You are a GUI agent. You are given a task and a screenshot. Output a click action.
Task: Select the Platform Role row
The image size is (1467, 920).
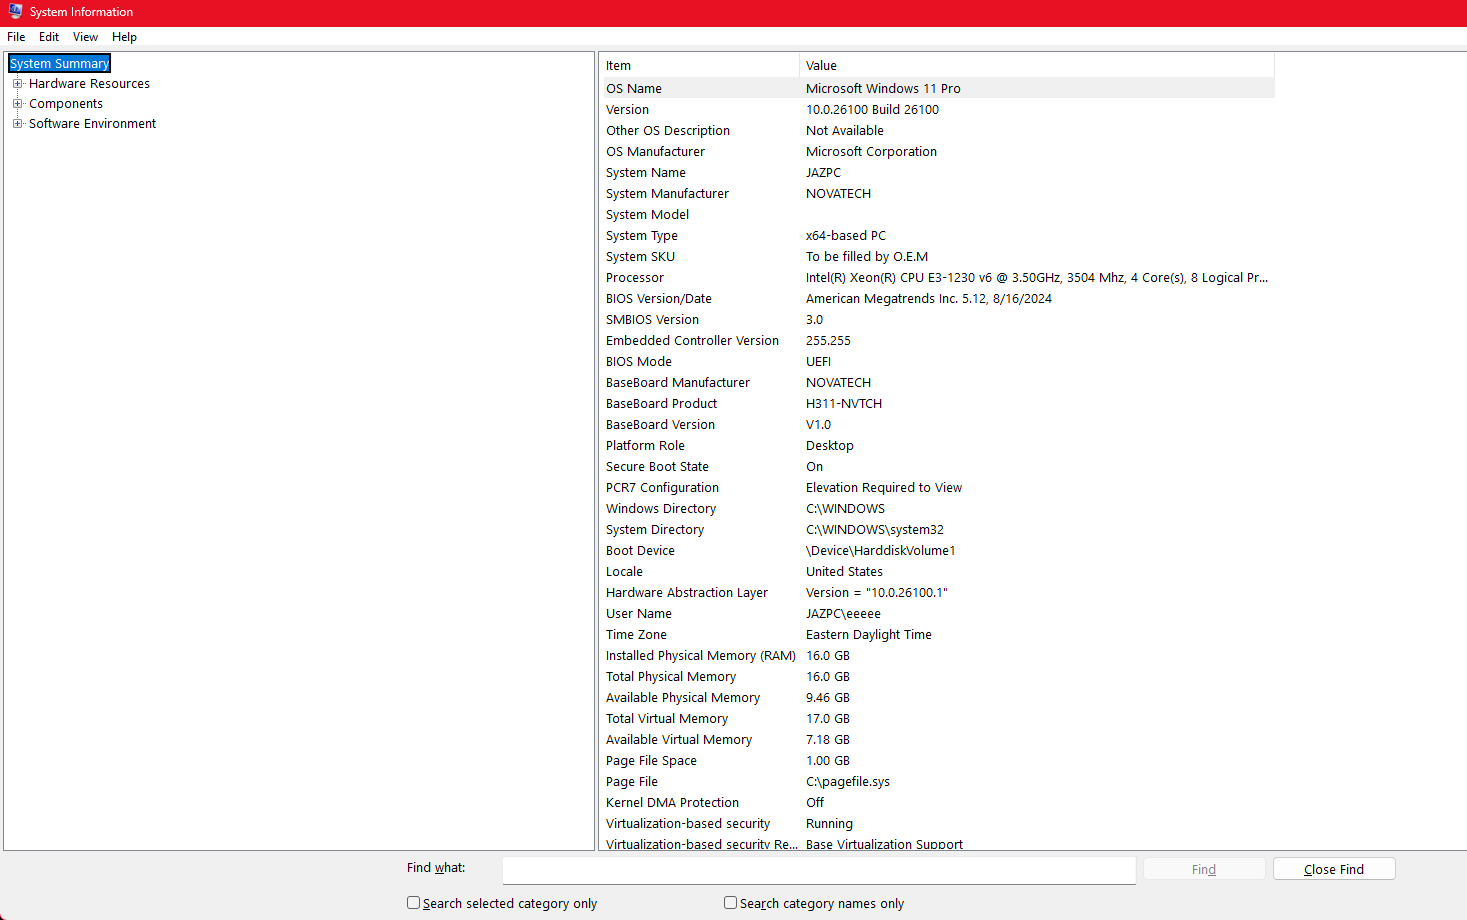939,445
